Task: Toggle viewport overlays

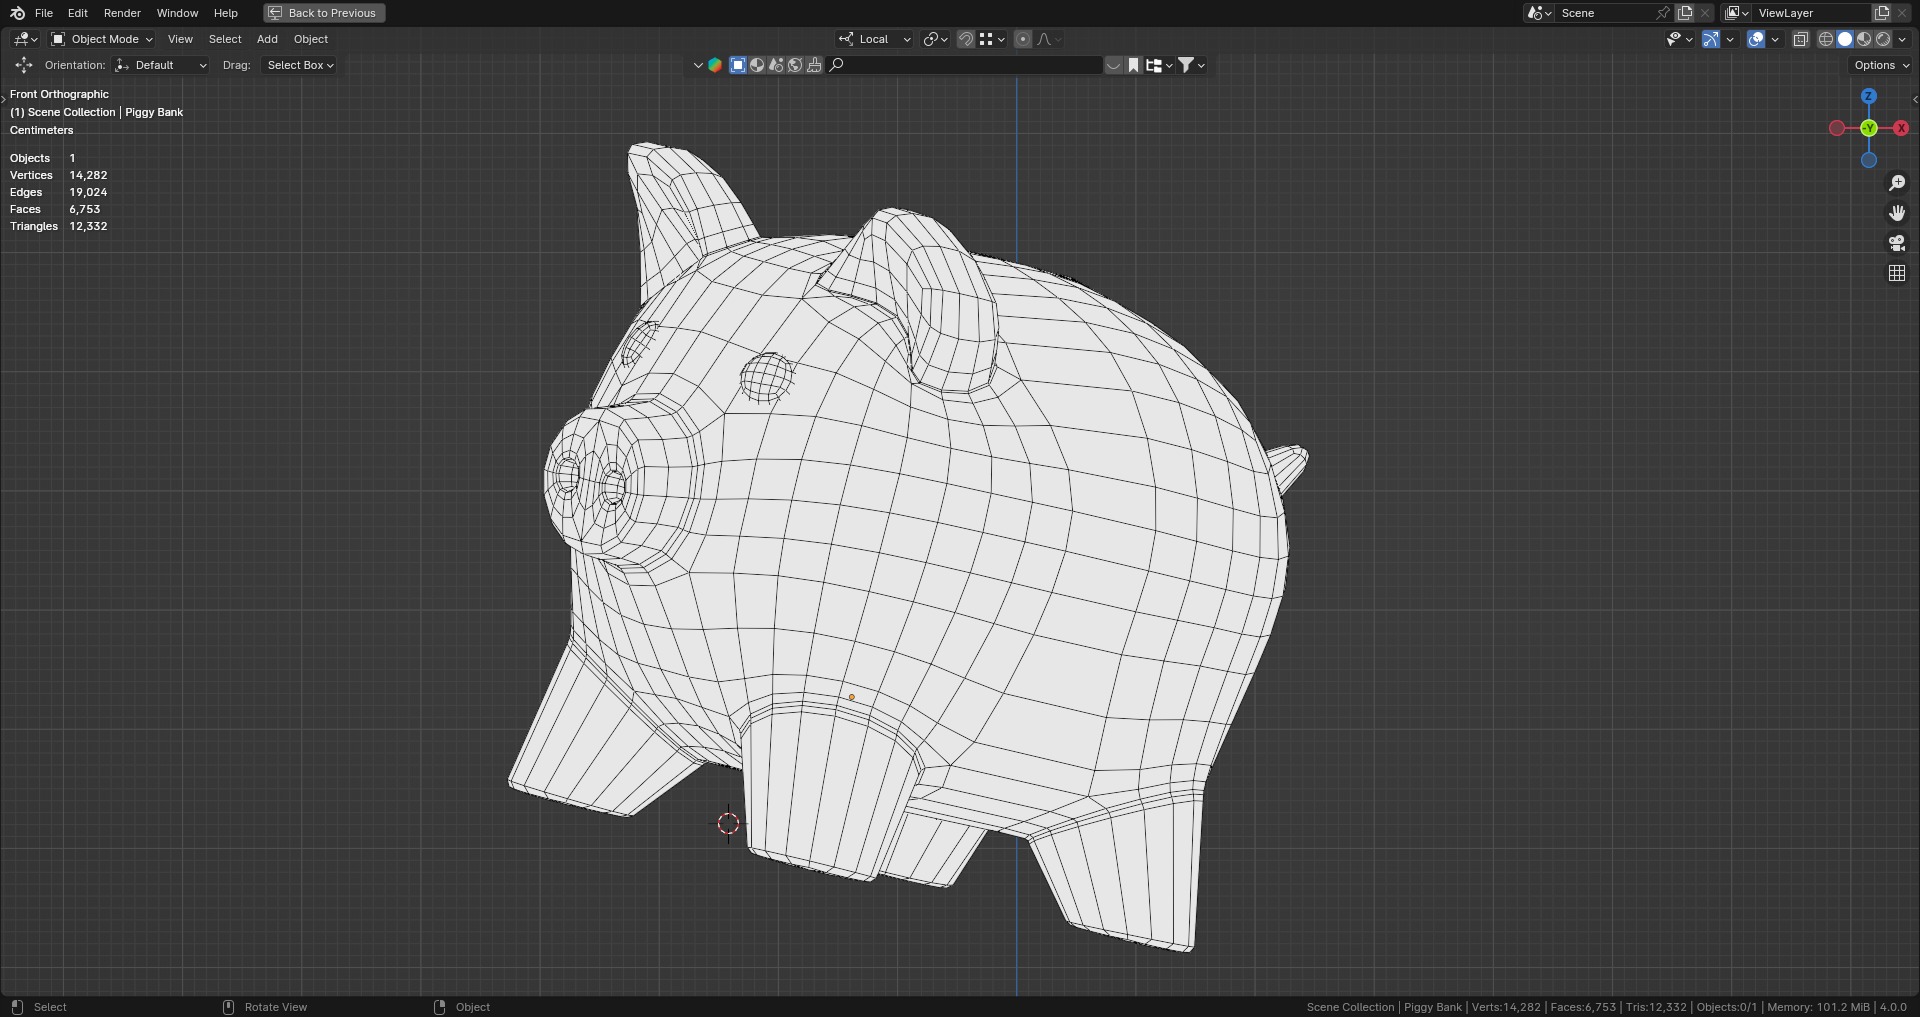Action: pos(1756,39)
